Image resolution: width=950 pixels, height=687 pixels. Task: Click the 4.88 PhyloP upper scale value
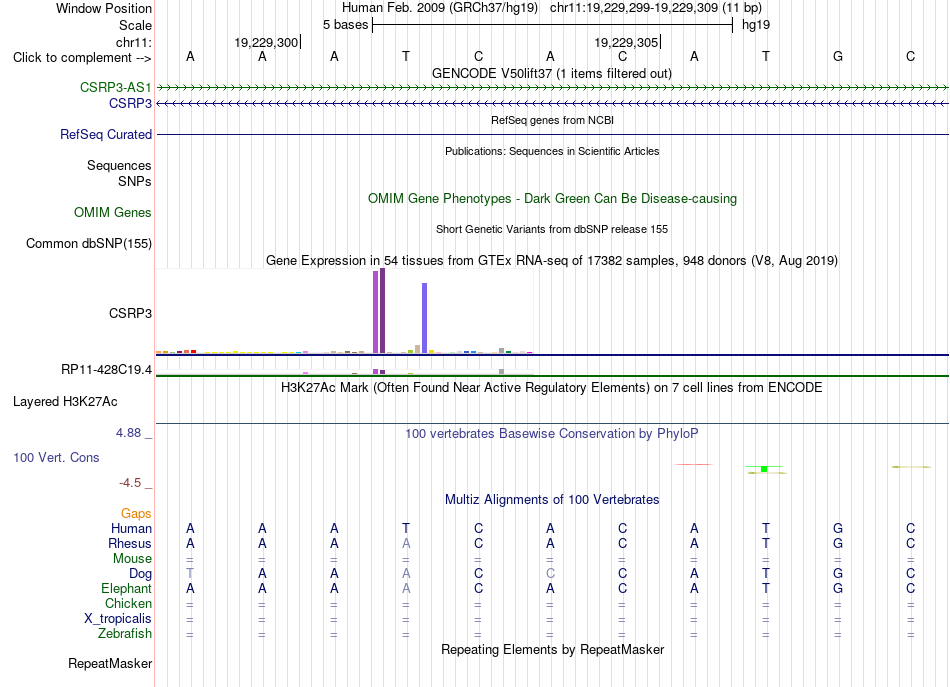128,433
